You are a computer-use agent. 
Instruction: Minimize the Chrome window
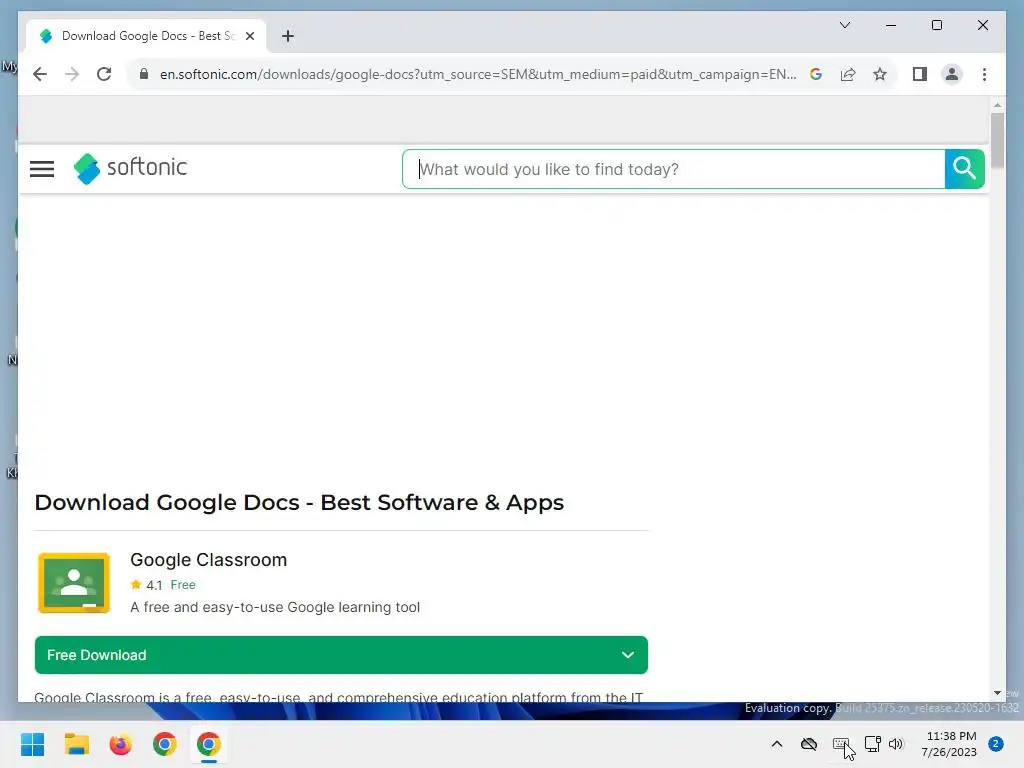pyautogui.click(x=891, y=25)
